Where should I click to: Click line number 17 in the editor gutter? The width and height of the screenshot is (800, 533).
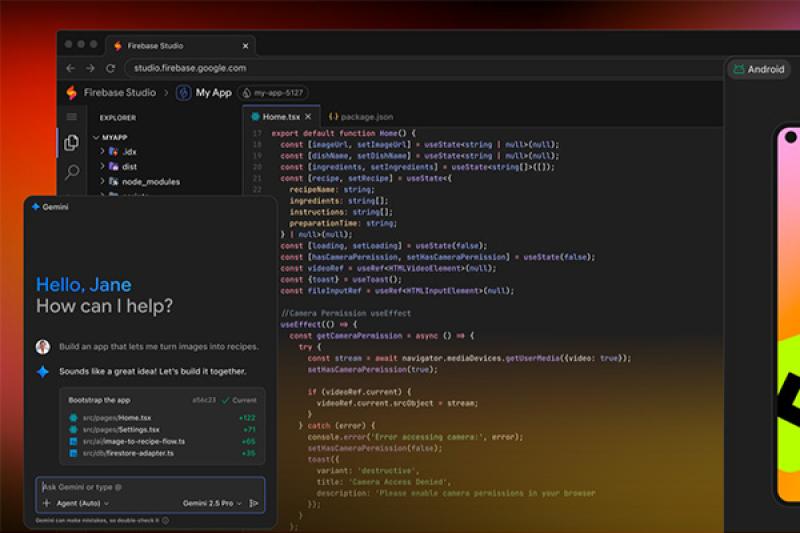click(x=257, y=134)
